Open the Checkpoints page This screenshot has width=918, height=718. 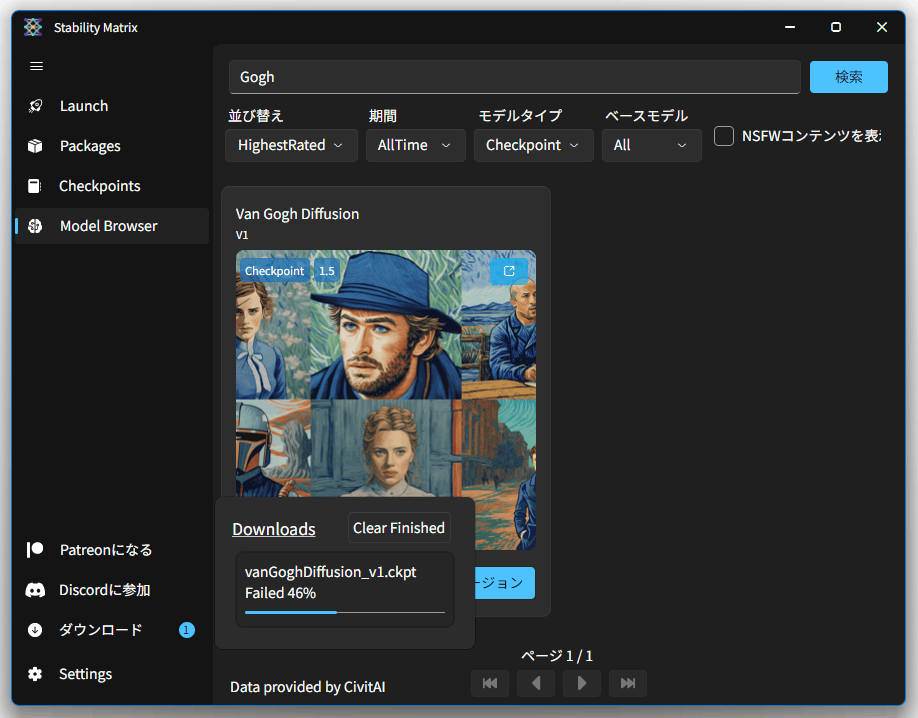(x=112, y=186)
